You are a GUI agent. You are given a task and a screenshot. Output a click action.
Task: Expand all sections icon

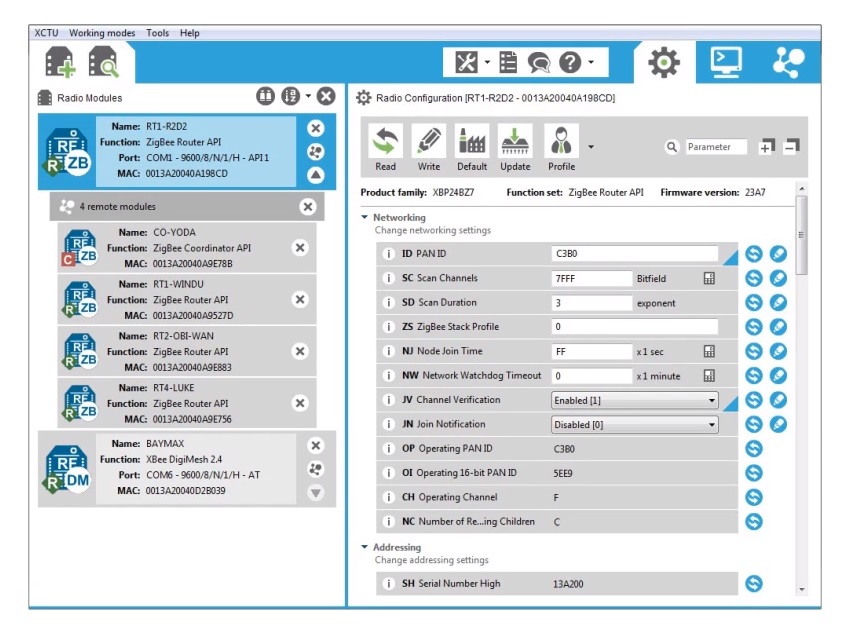767,146
